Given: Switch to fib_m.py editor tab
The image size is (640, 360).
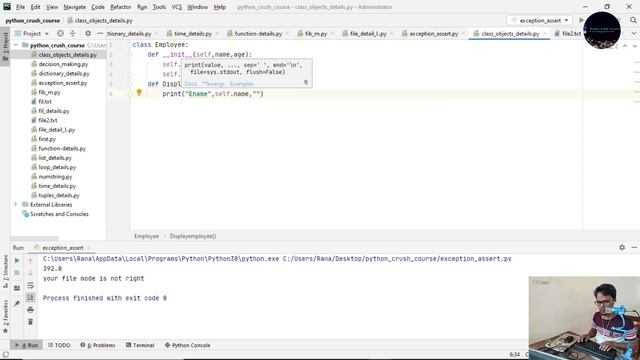Looking at the screenshot, I should (316, 34).
